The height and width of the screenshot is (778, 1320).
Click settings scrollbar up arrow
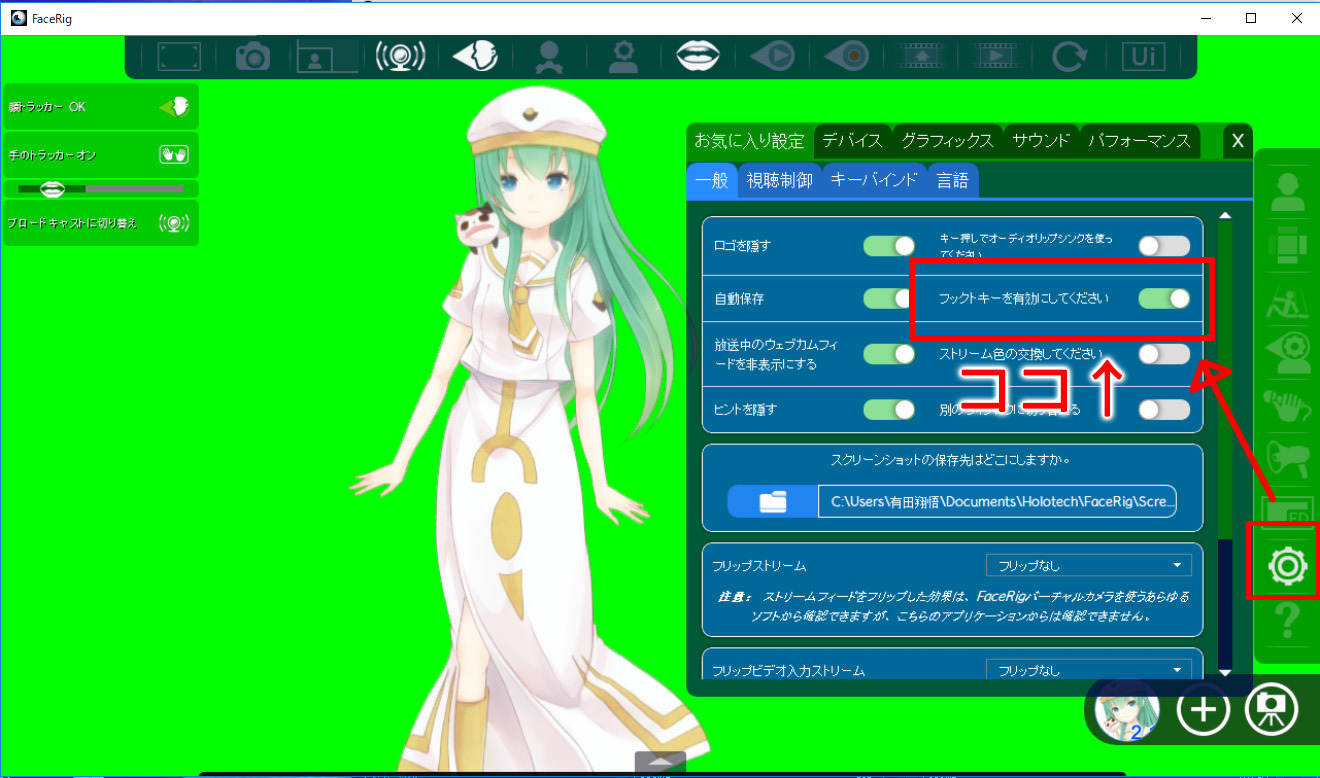(1225, 216)
